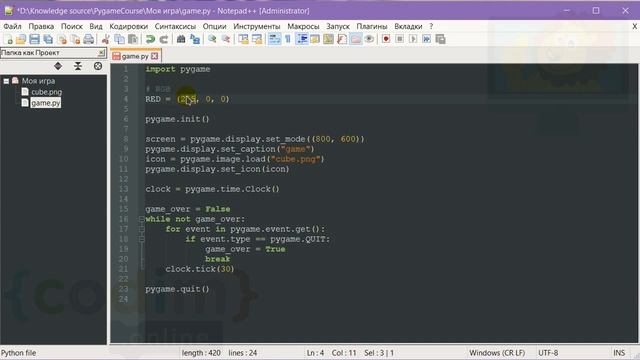
Task: Click the Open file toolbar icon
Action: 21,39
